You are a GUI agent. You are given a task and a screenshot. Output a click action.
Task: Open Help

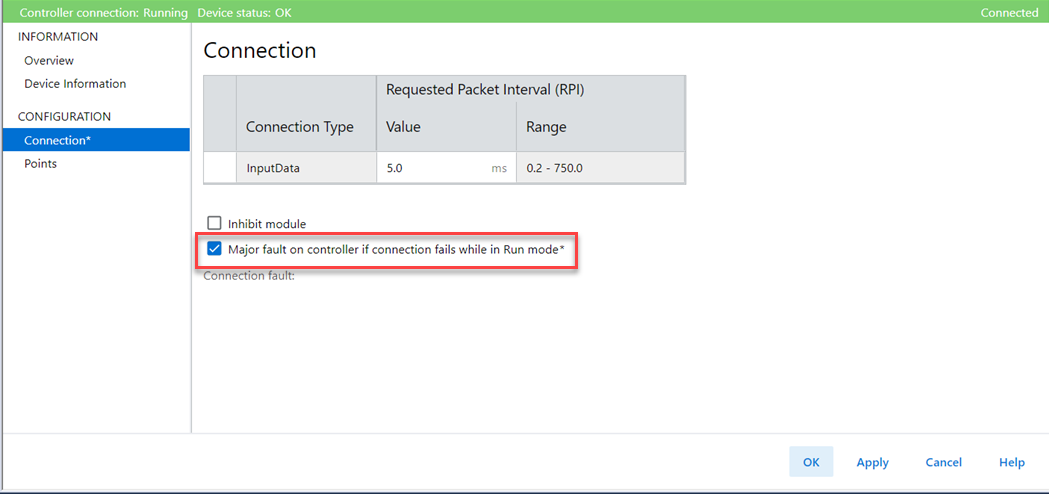(1011, 462)
